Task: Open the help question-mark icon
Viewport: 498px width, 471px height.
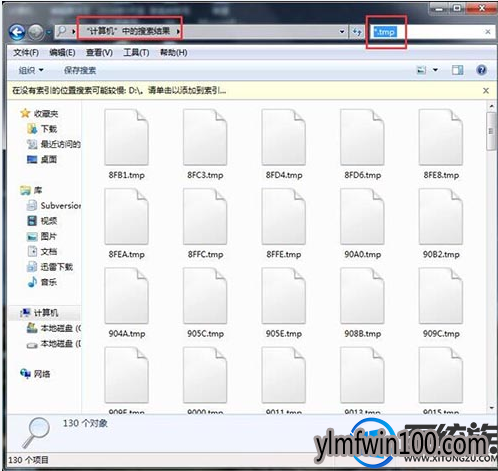Action: tap(481, 70)
